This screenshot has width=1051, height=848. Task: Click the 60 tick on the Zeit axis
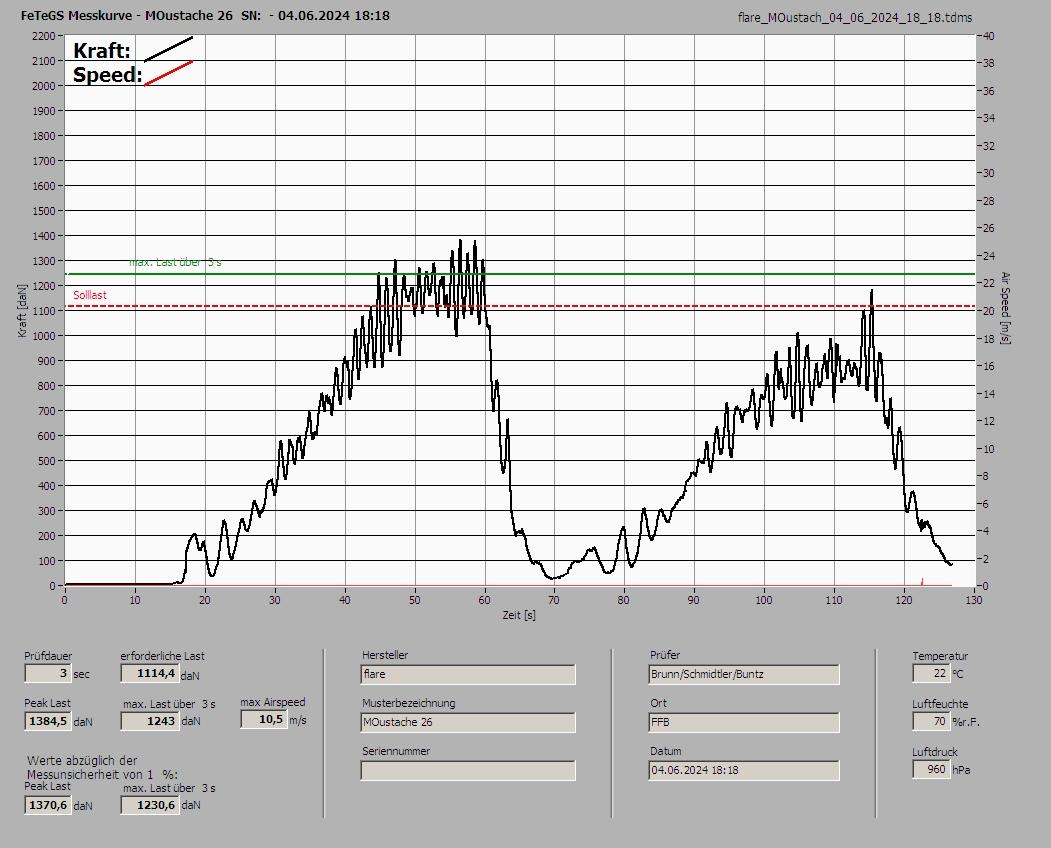(484, 600)
